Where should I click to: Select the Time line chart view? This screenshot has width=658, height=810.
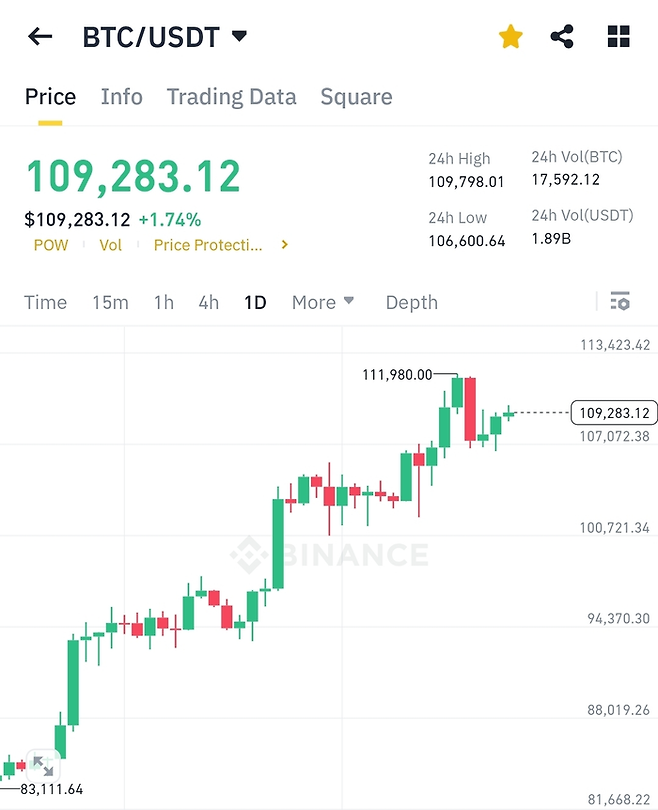click(46, 302)
